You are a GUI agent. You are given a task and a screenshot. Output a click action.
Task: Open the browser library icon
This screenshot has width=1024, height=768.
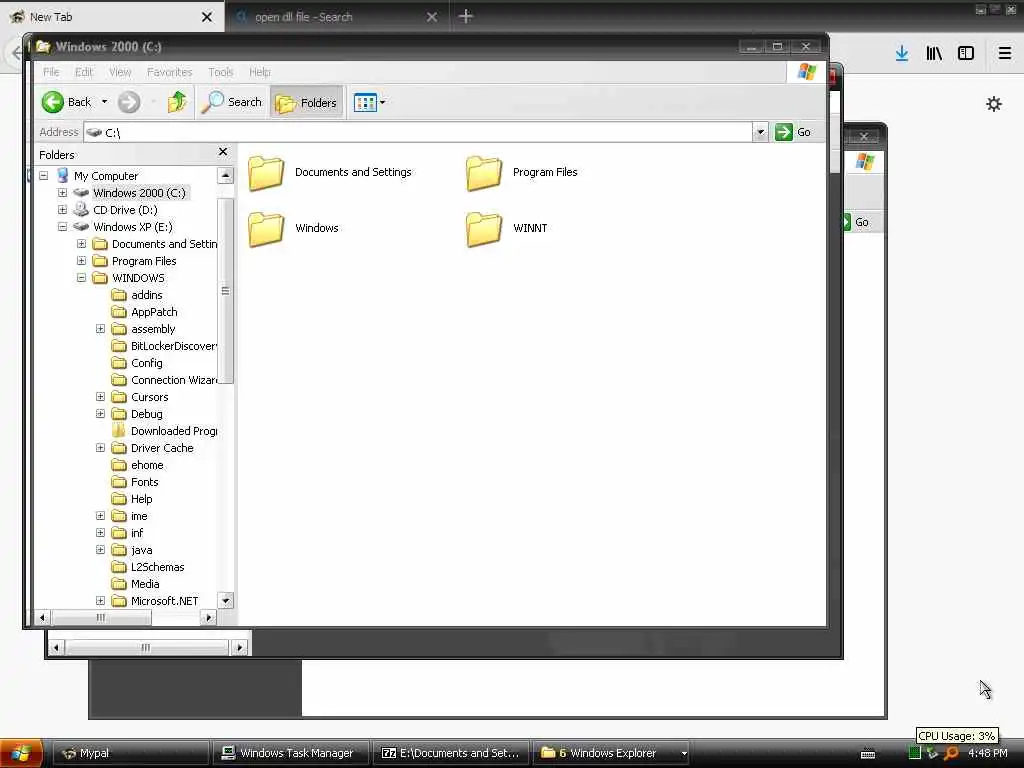(x=934, y=54)
